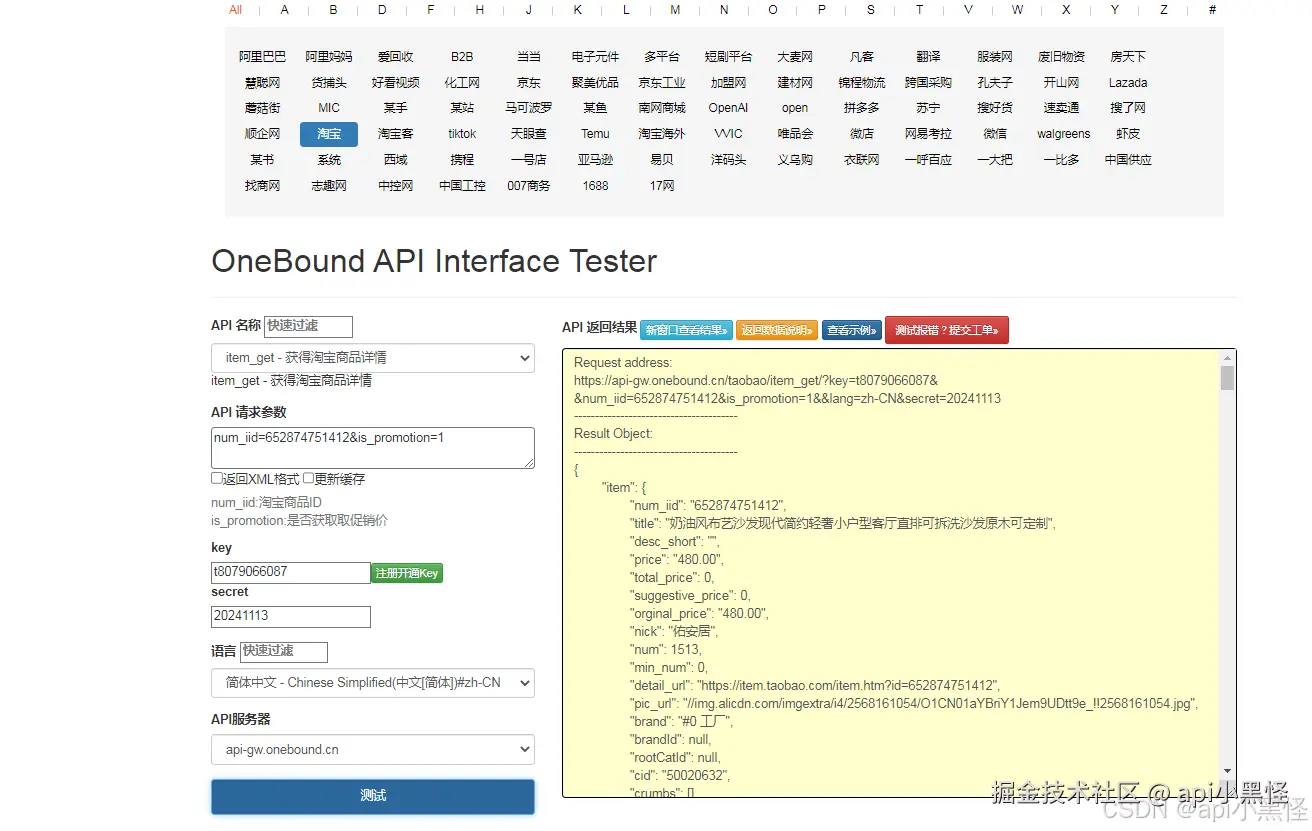Select the walgreens platform link

coord(1063,134)
